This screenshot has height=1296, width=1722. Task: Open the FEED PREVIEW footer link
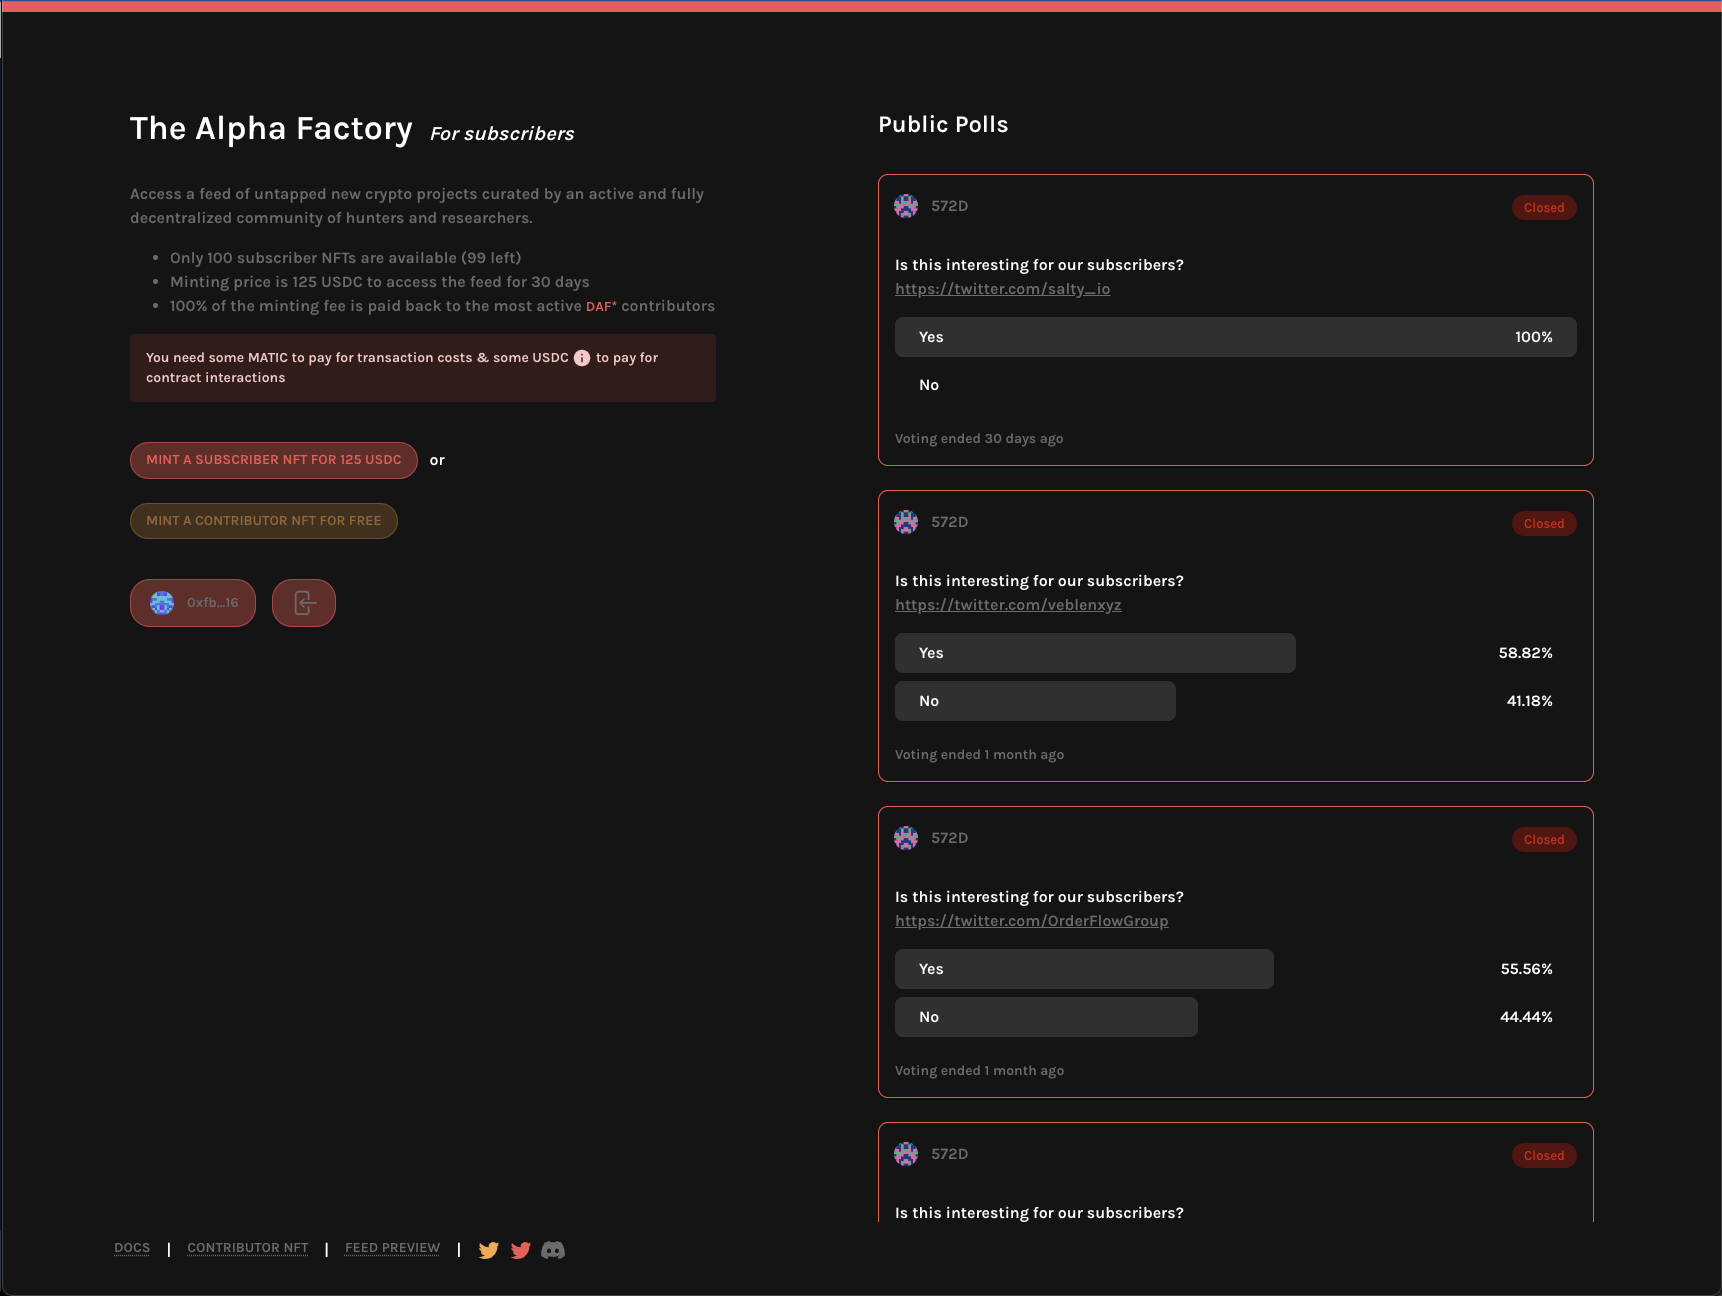[x=392, y=1248]
